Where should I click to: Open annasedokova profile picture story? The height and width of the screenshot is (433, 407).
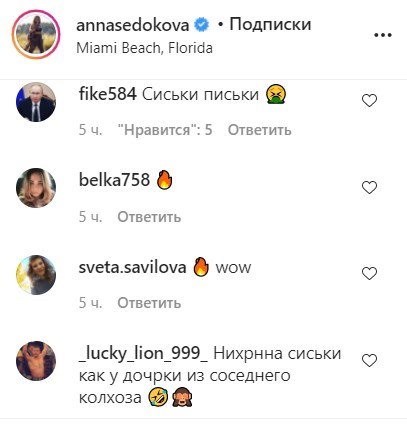(x=36, y=35)
